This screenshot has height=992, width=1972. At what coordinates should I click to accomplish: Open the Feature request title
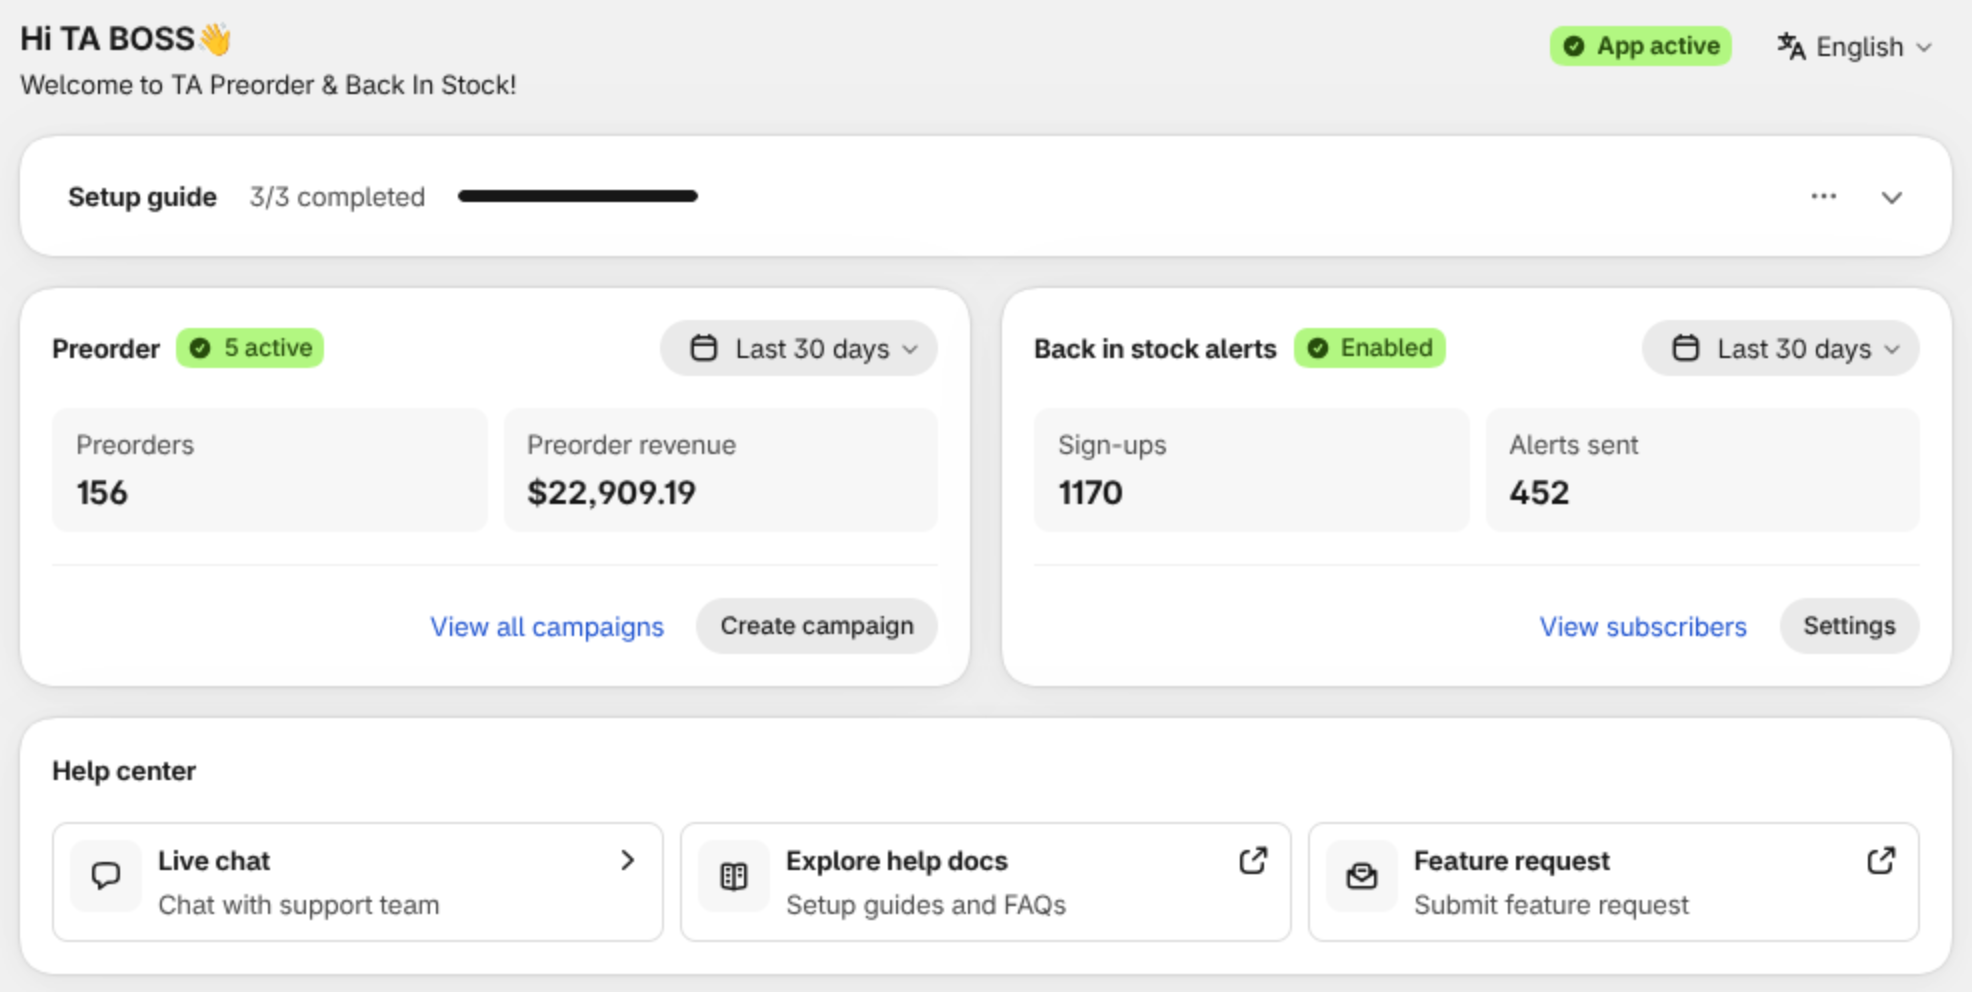pos(1512,861)
